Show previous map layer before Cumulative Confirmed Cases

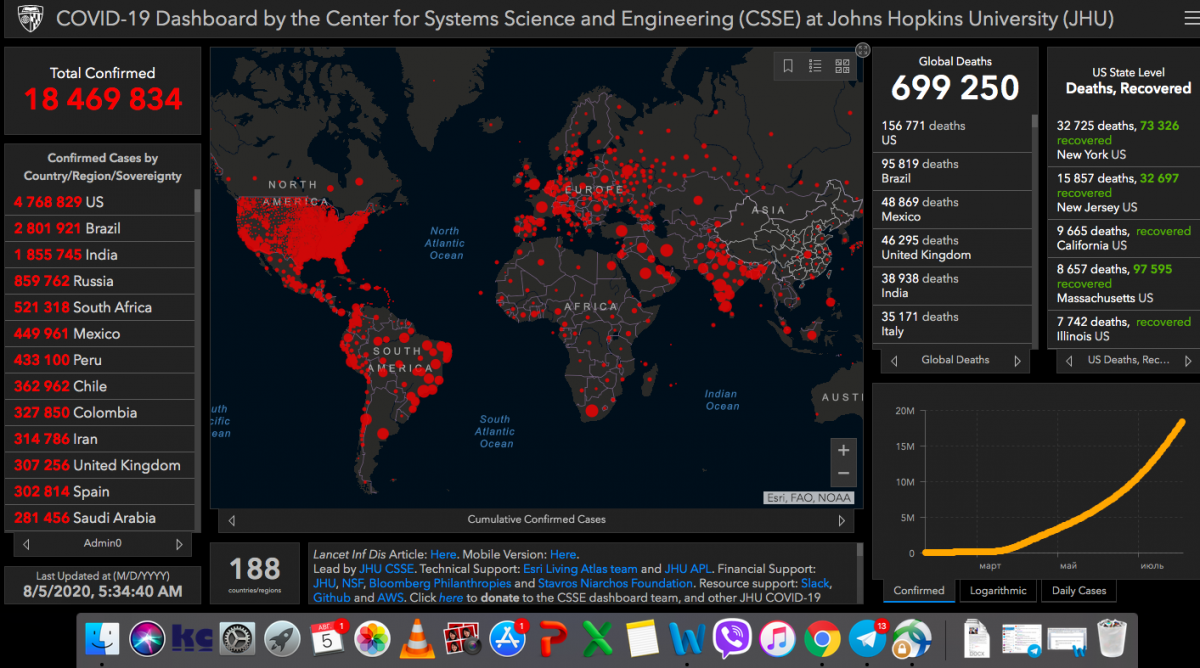point(232,520)
